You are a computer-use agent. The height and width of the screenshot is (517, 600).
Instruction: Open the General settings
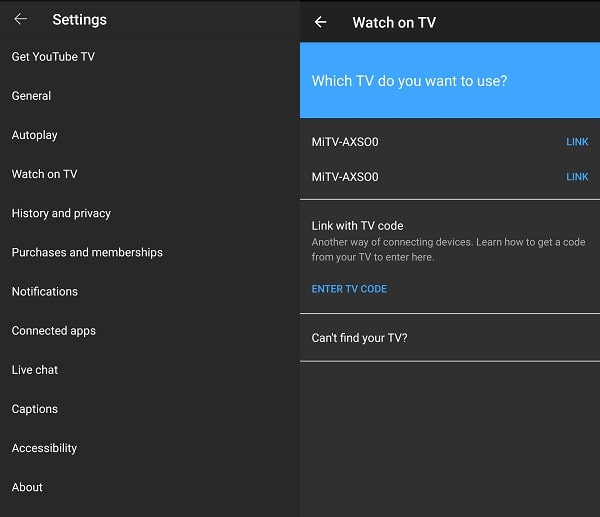pos(150,96)
